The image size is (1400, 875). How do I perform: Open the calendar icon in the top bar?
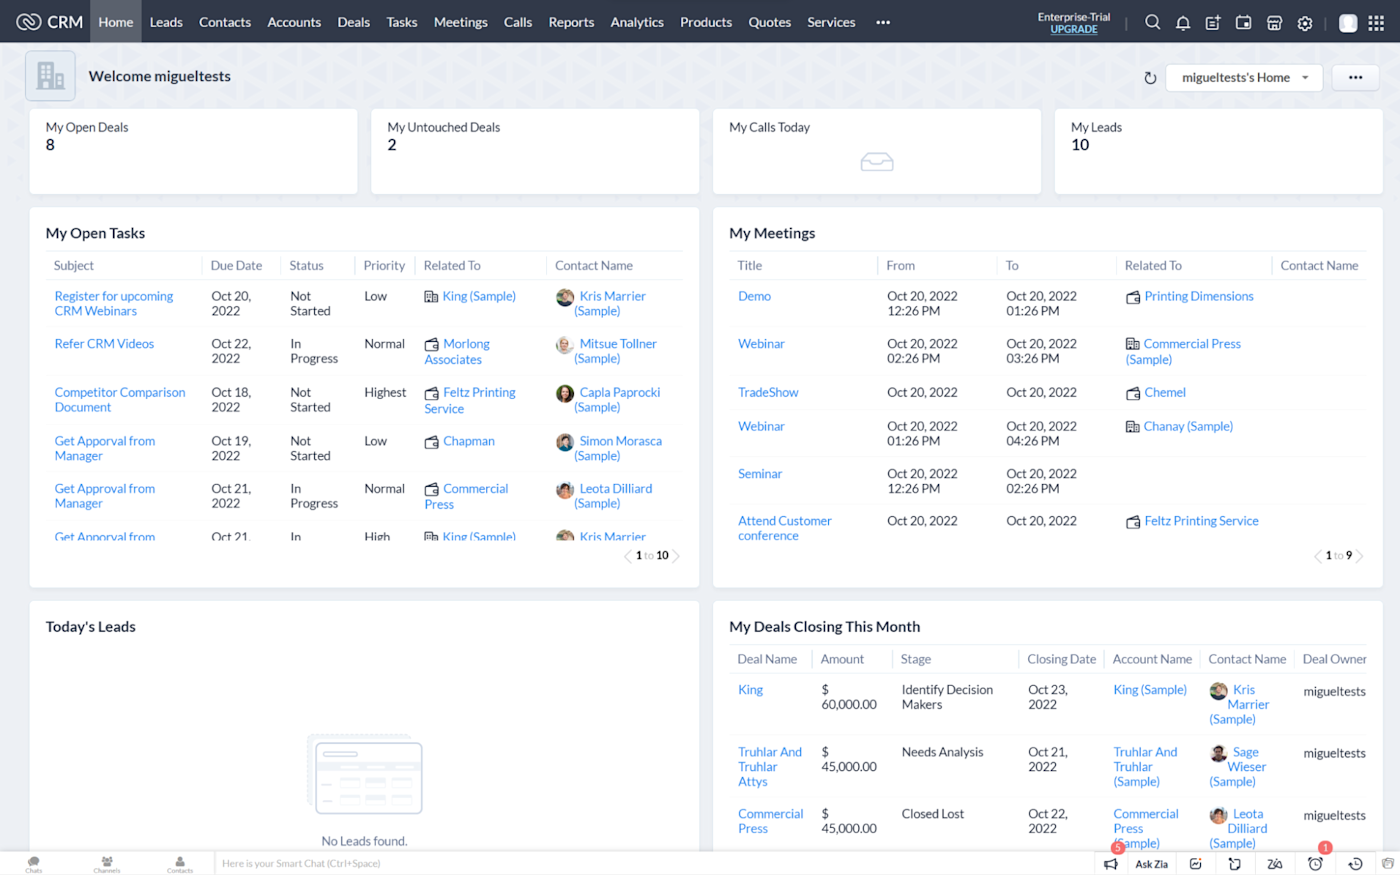point(1244,22)
